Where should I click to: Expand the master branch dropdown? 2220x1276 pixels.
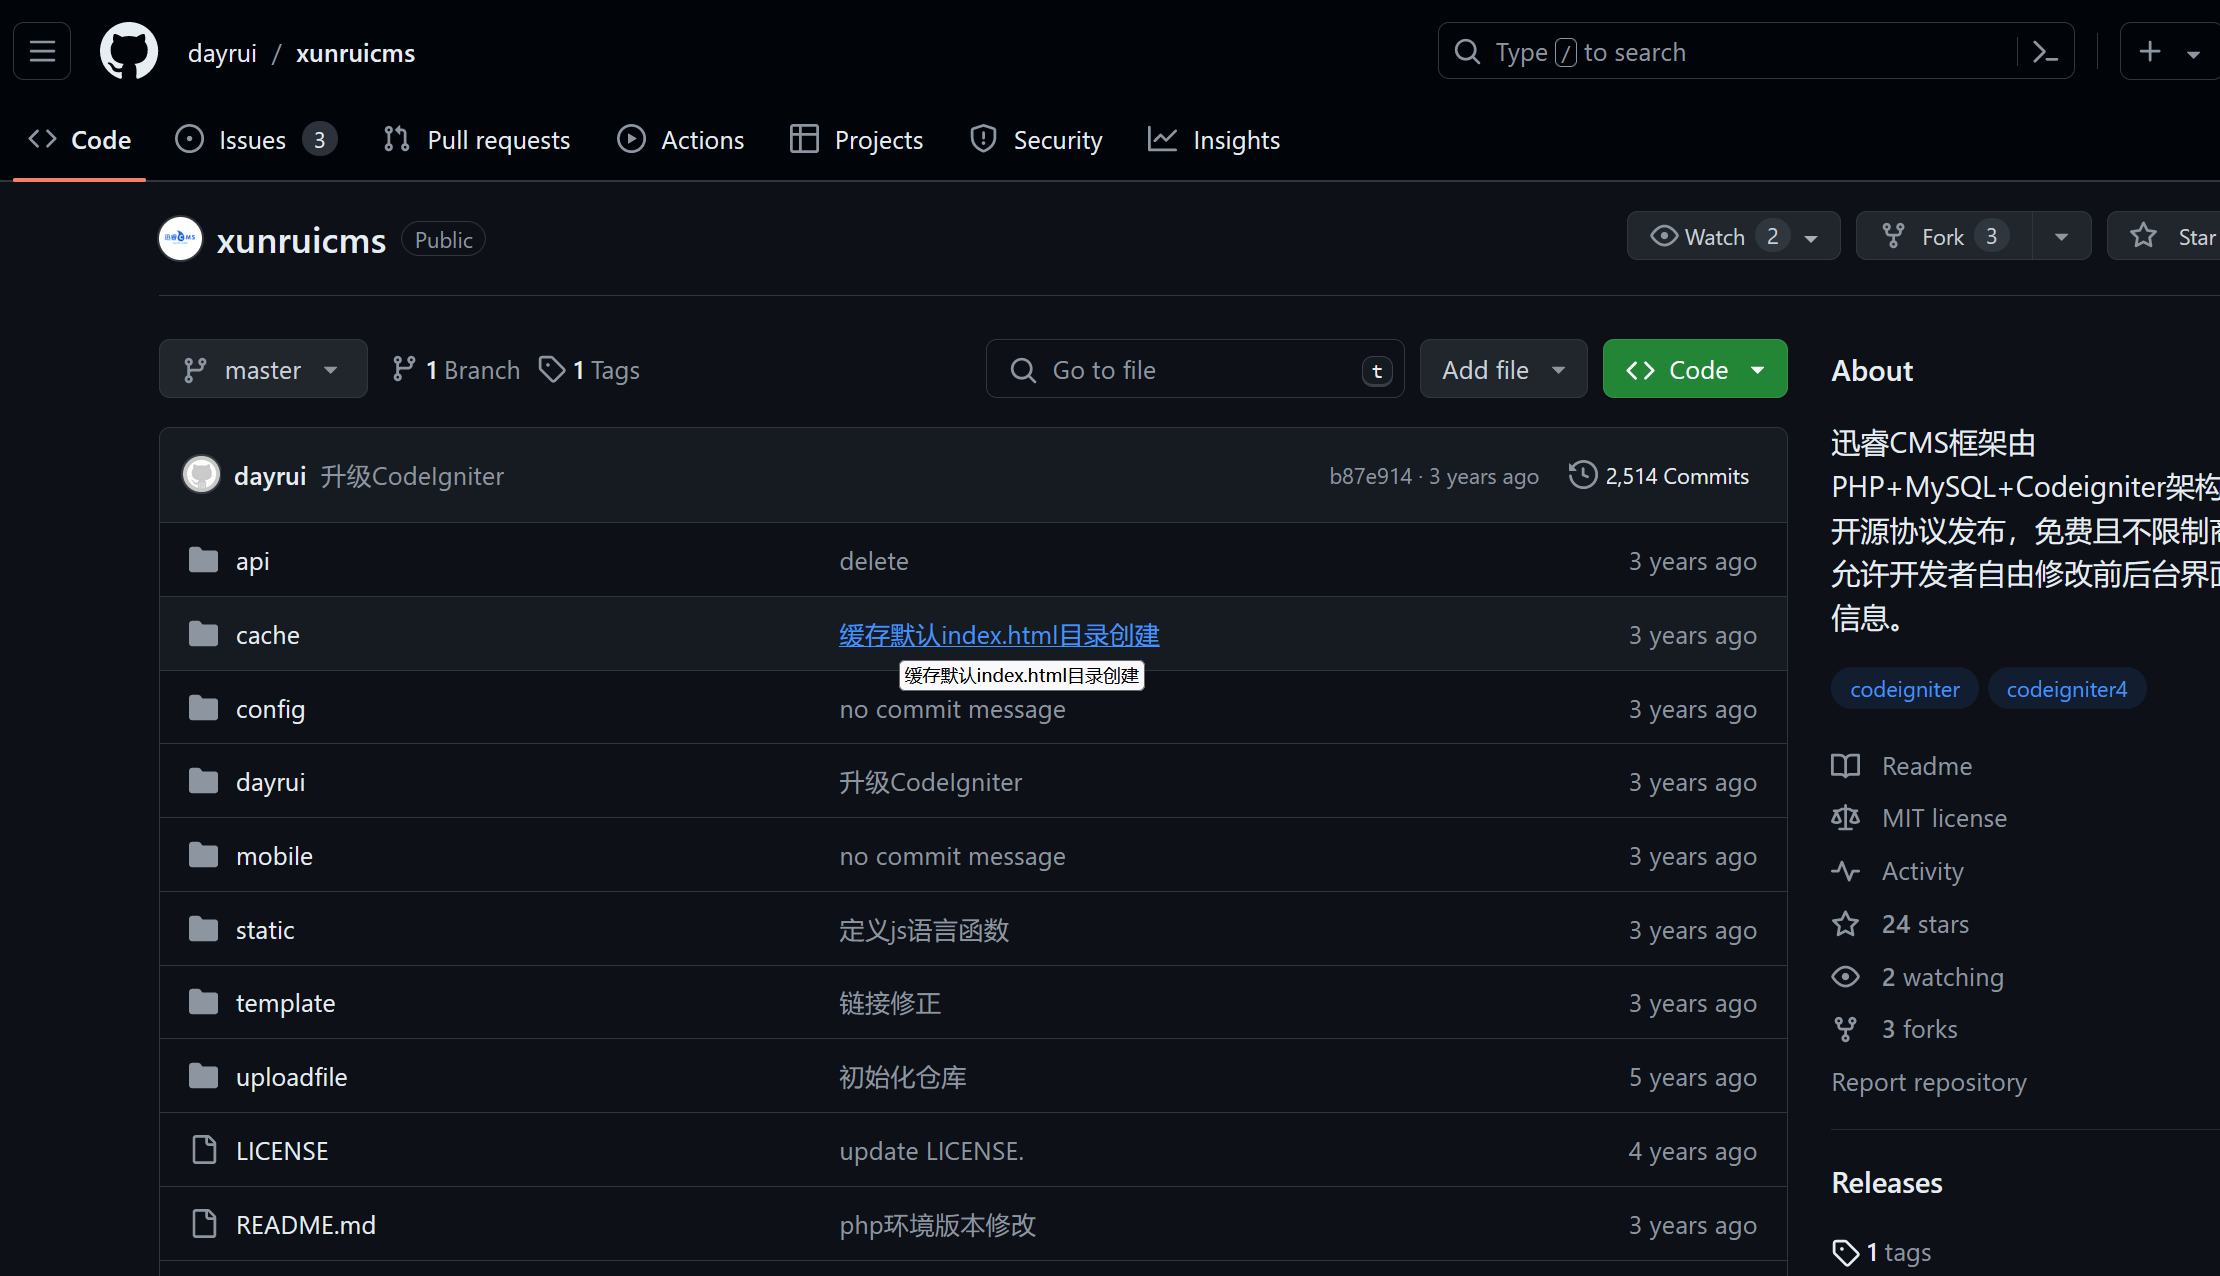262,370
